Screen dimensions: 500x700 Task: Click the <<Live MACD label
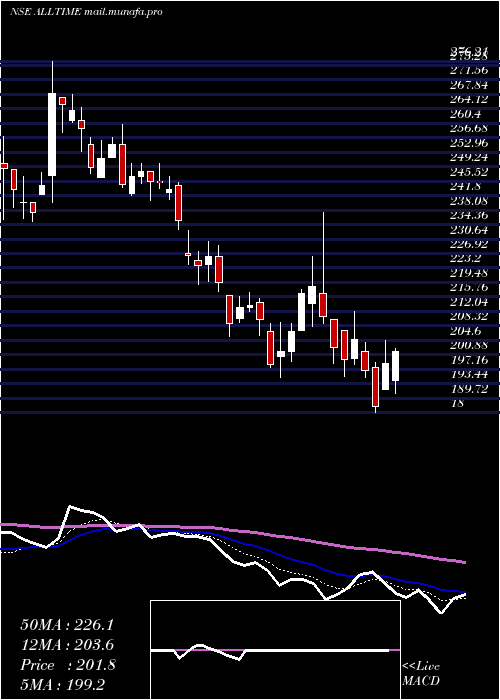pyautogui.click(x=421, y=674)
